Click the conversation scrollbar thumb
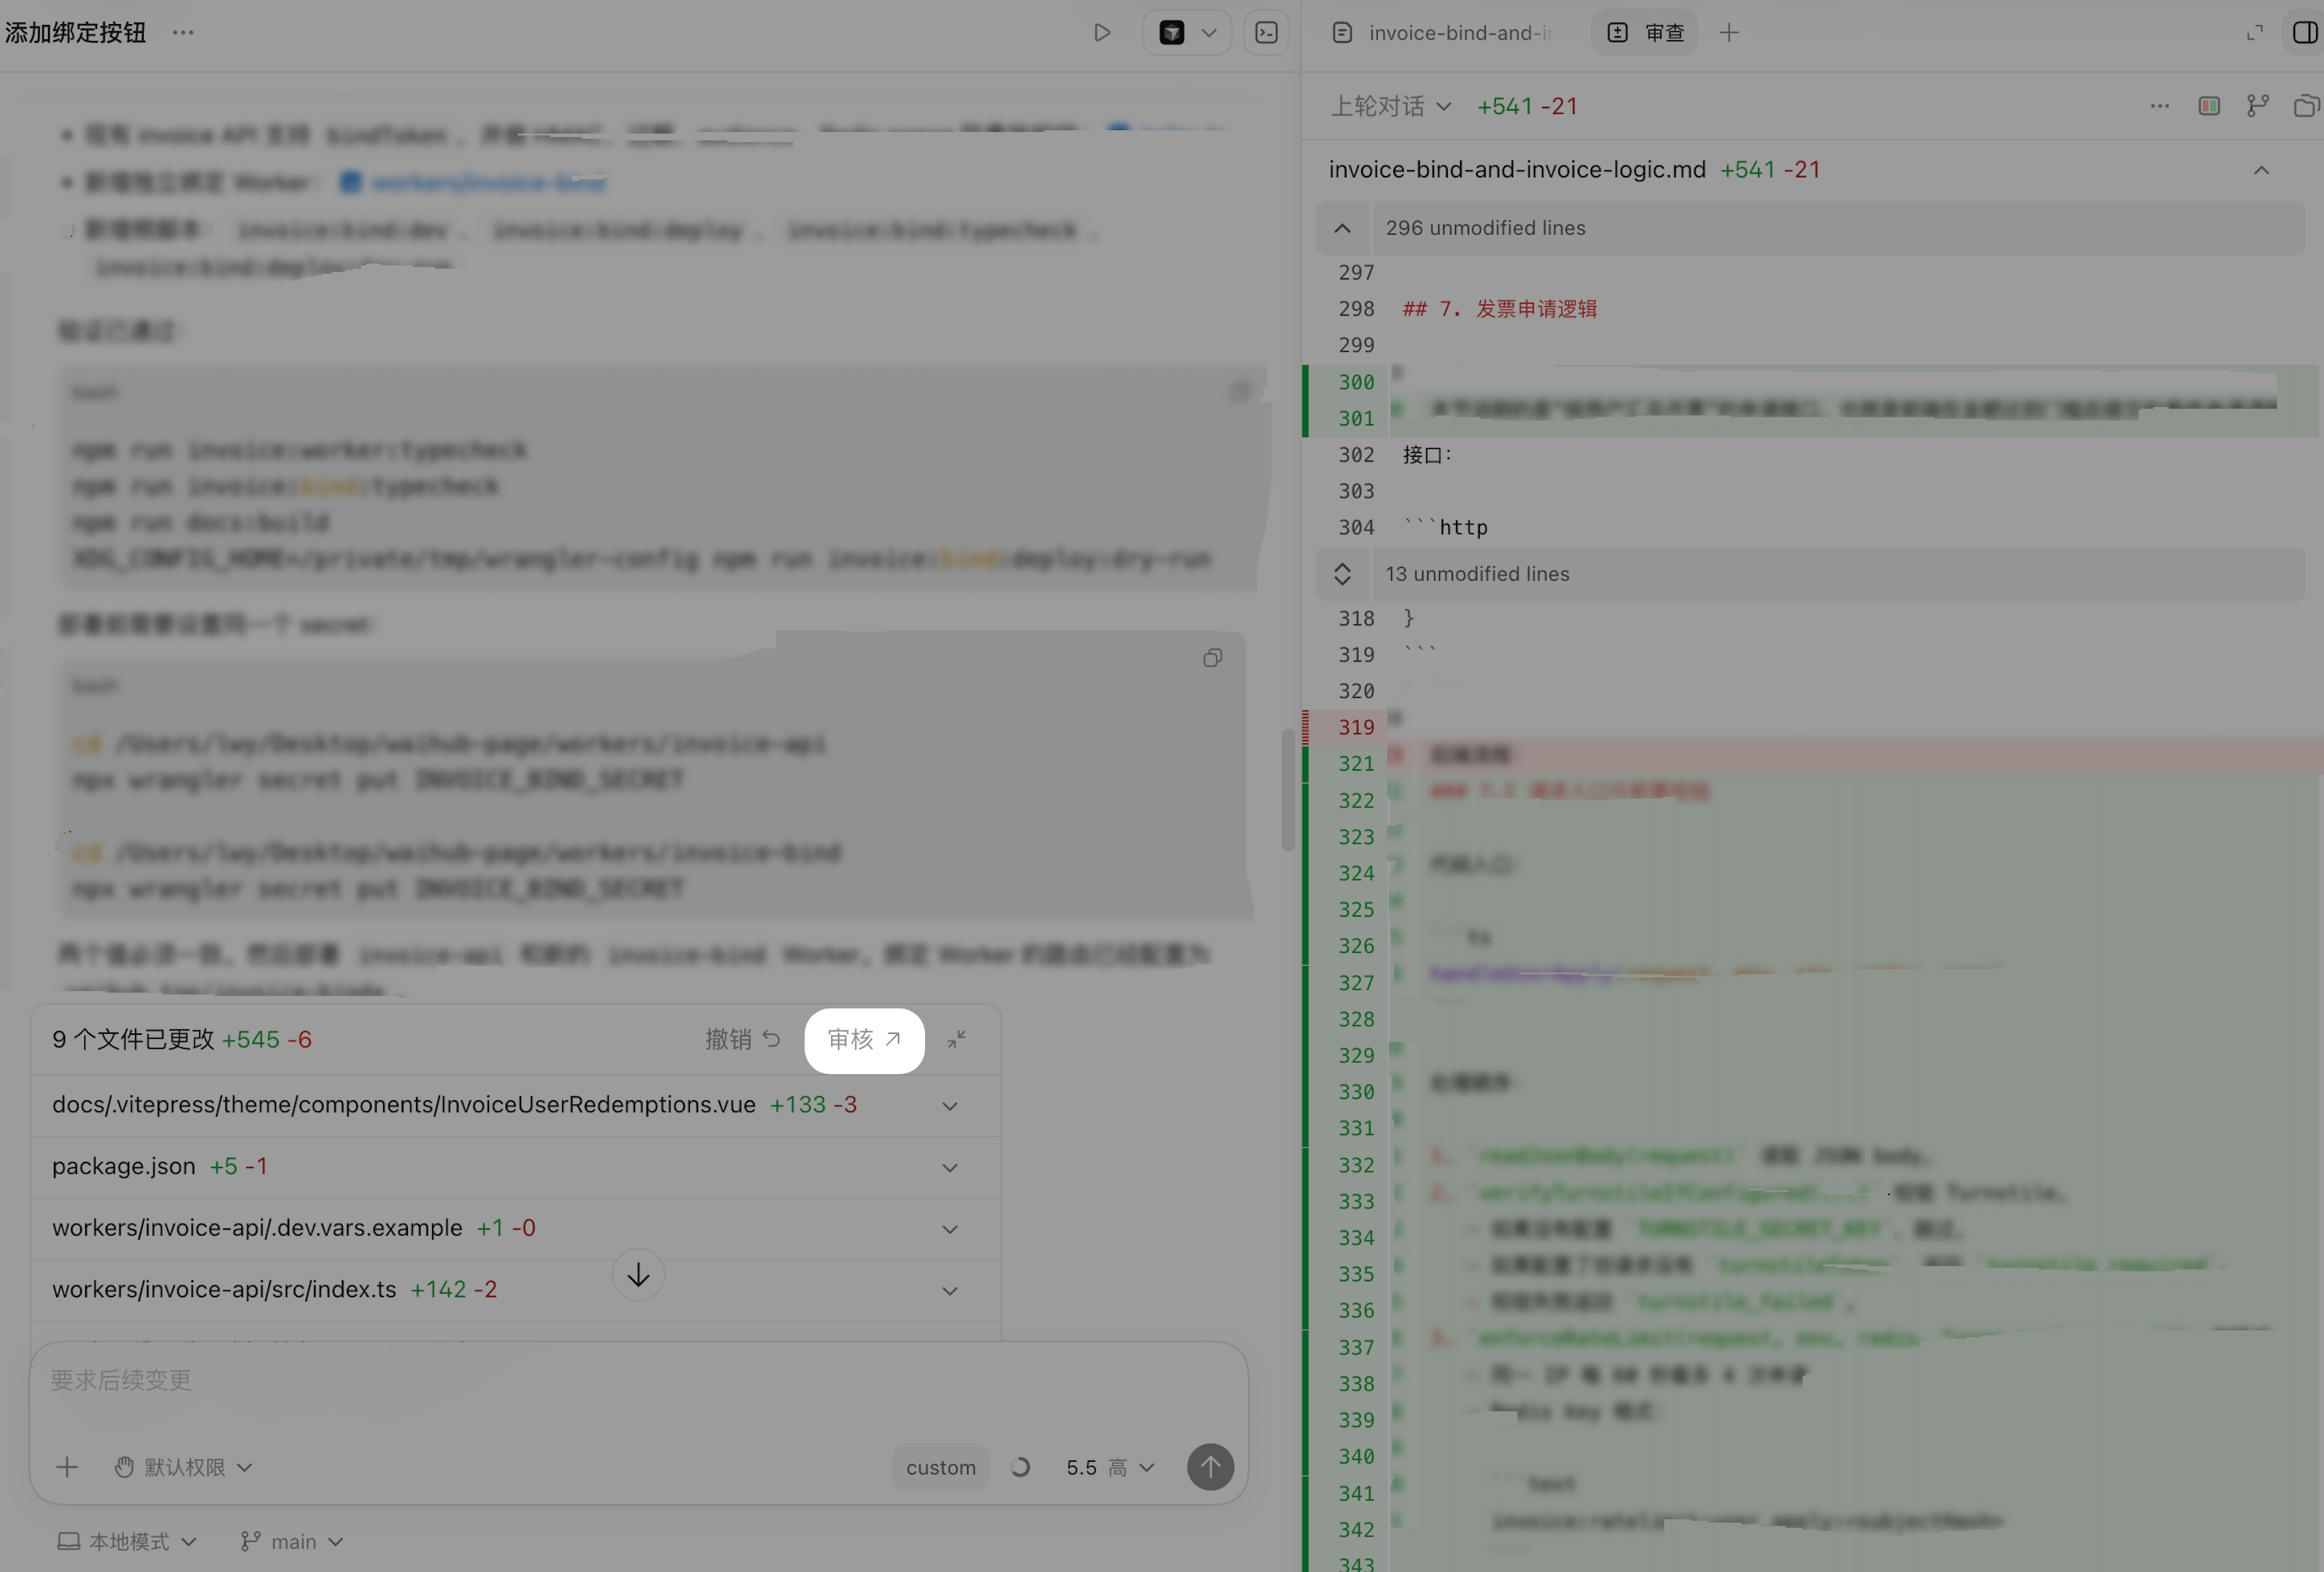The height and width of the screenshot is (1572, 2324). point(1288,790)
